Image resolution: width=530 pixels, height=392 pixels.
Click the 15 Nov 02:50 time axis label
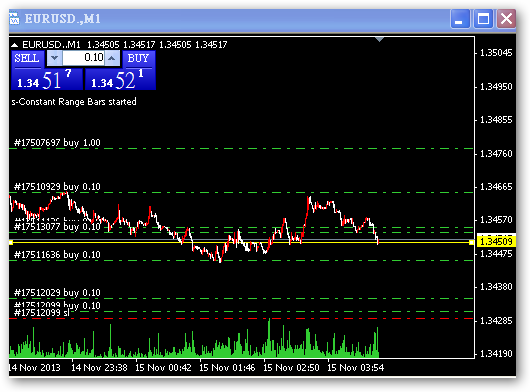[291, 367]
